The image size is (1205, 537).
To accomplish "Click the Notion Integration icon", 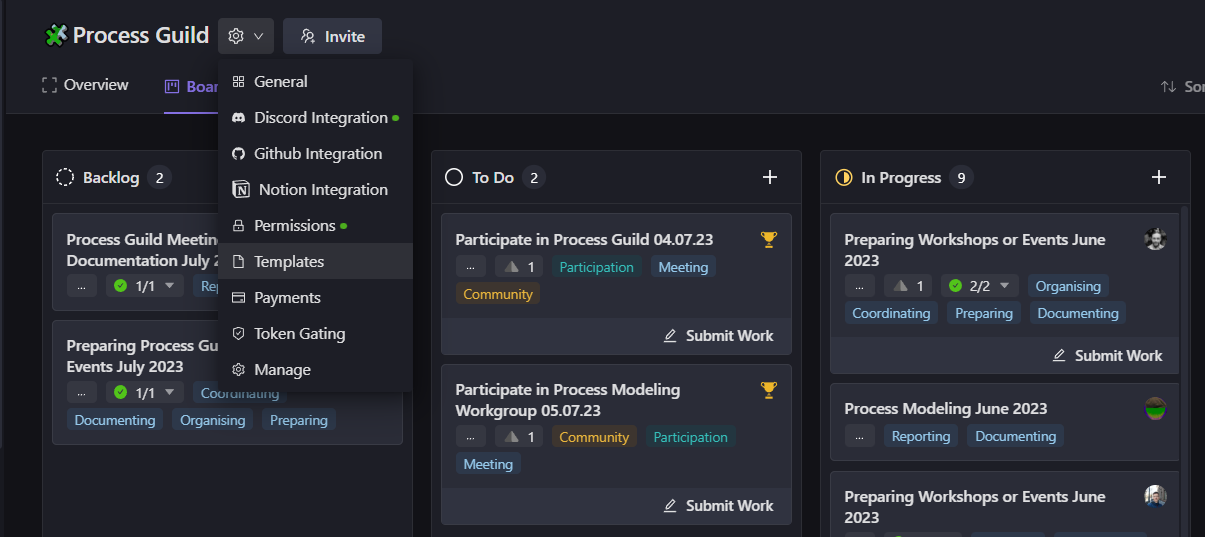I will pyautogui.click(x=241, y=190).
